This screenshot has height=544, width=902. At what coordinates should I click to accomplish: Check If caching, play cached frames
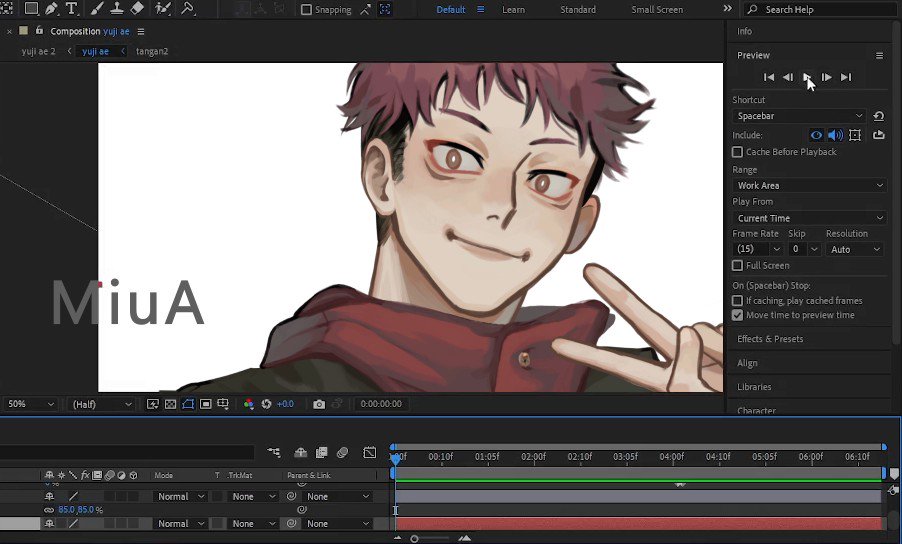pyautogui.click(x=737, y=301)
